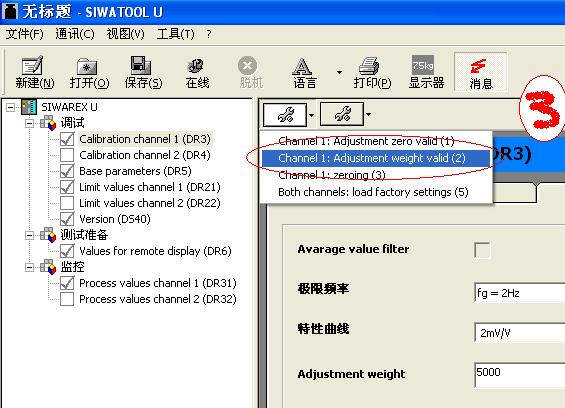Toggle Calibration channel 1 (DR3) checkbox

(67, 139)
